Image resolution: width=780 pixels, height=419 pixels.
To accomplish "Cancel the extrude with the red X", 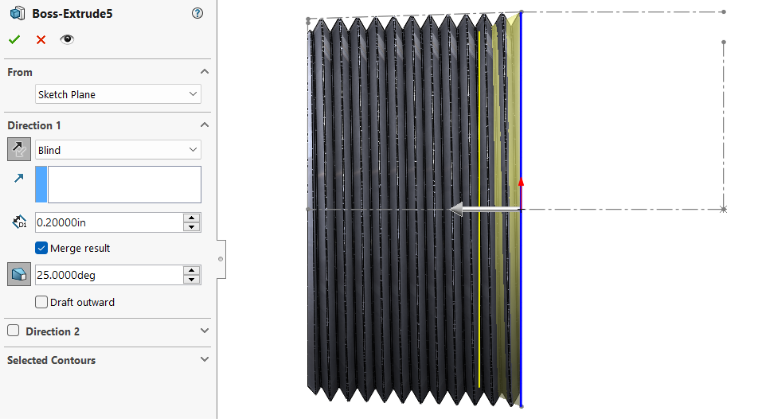I will [x=41, y=39].
